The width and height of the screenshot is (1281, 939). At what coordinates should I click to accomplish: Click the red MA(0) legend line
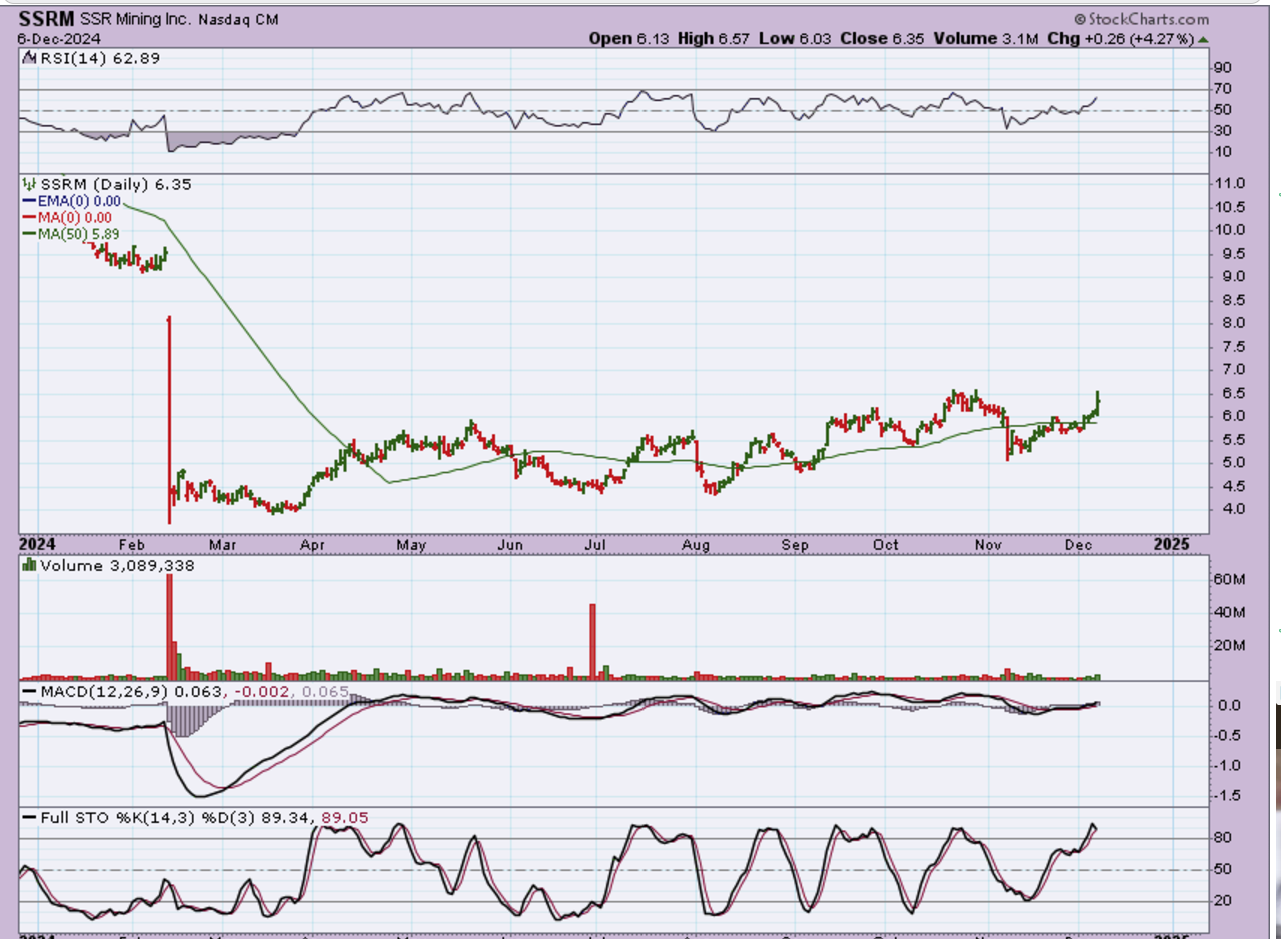click(x=28, y=217)
